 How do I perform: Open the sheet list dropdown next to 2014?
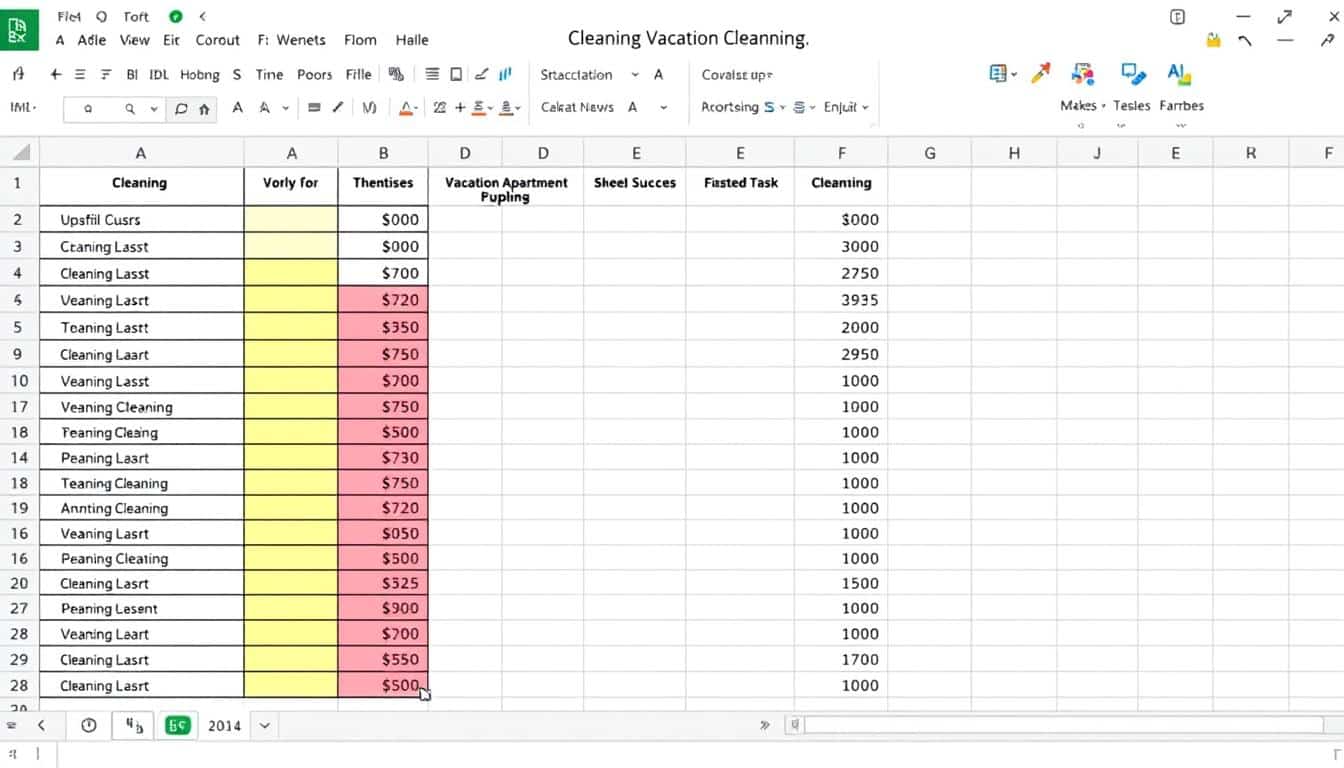point(265,726)
